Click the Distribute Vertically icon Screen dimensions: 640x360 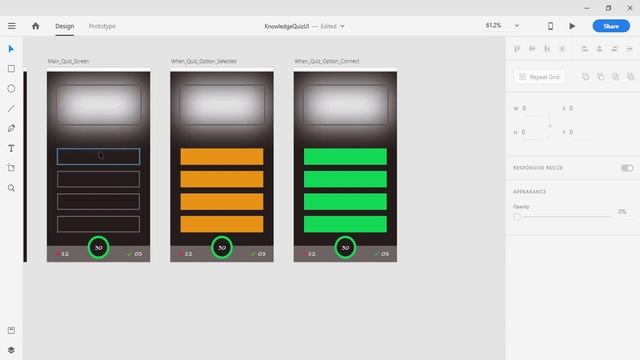562,49
